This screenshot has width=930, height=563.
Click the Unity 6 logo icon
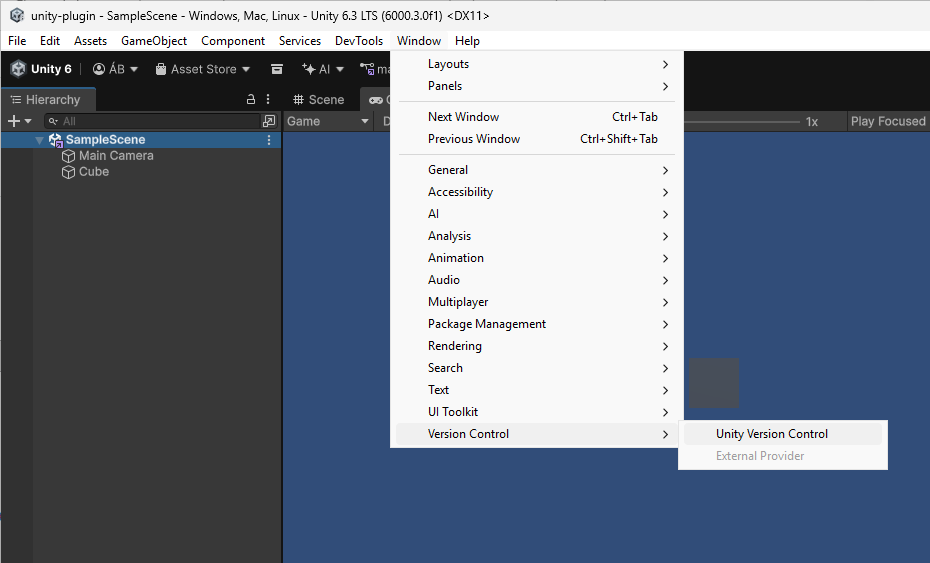[x=18, y=69]
